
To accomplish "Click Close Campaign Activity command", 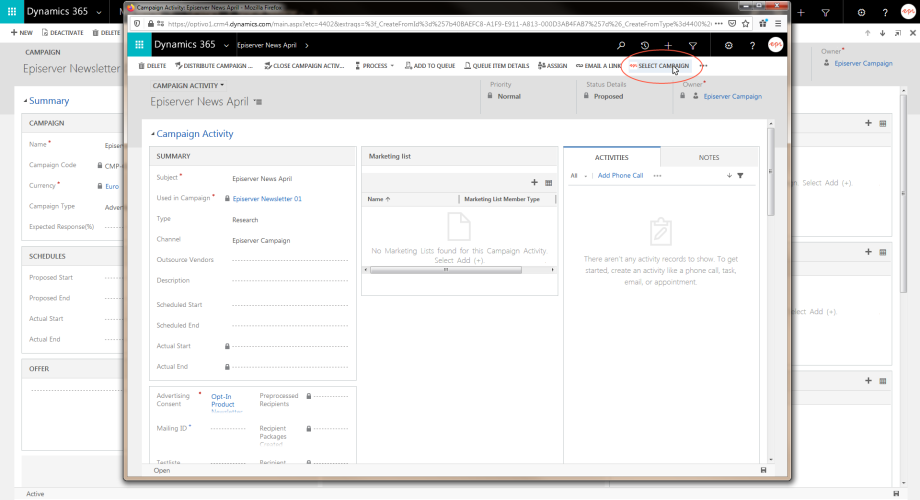I will 304,66.
